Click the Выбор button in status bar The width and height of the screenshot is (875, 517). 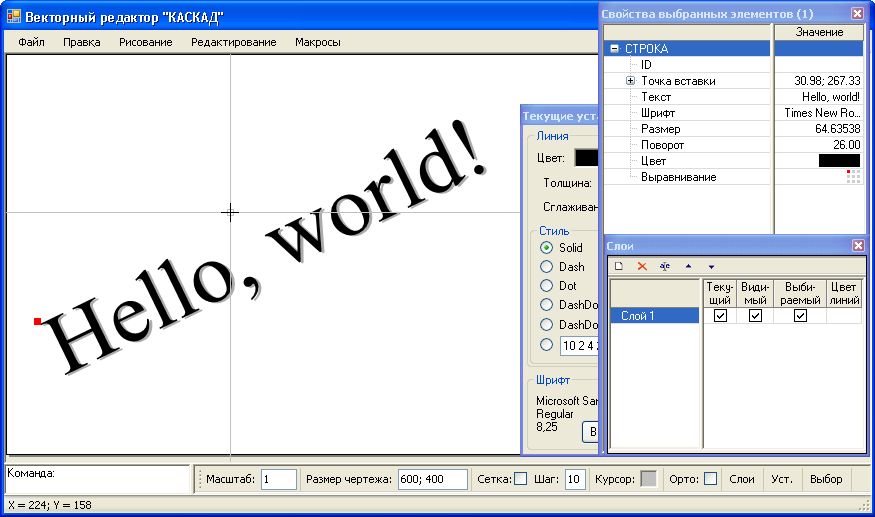click(826, 479)
